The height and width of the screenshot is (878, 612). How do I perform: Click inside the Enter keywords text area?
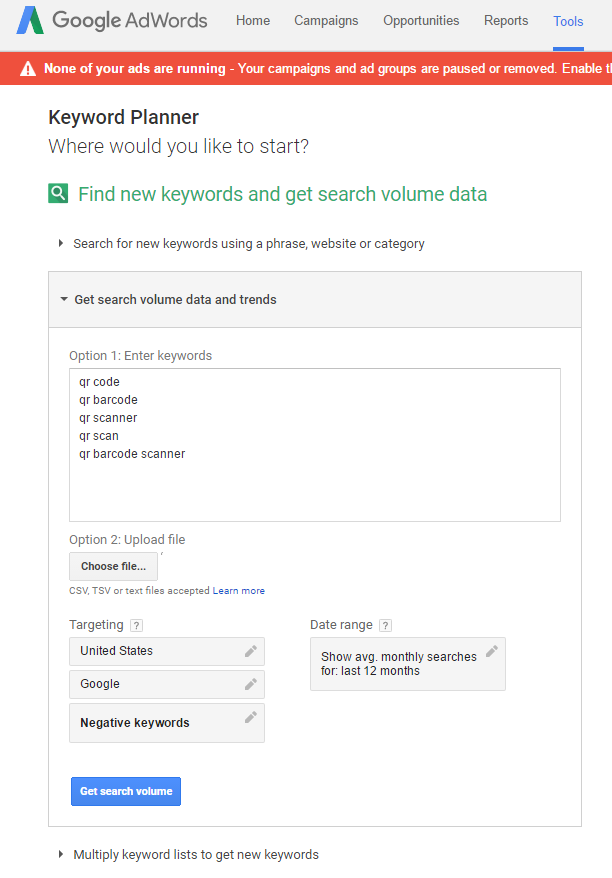point(315,445)
